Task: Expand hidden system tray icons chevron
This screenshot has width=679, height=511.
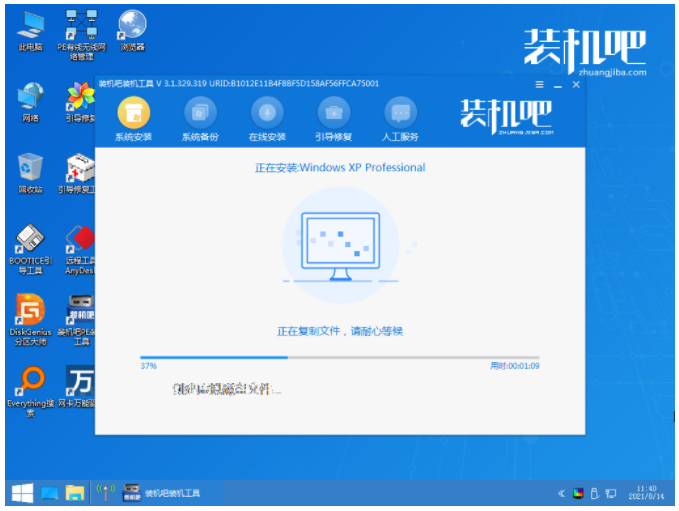Action: coord(561,493)
